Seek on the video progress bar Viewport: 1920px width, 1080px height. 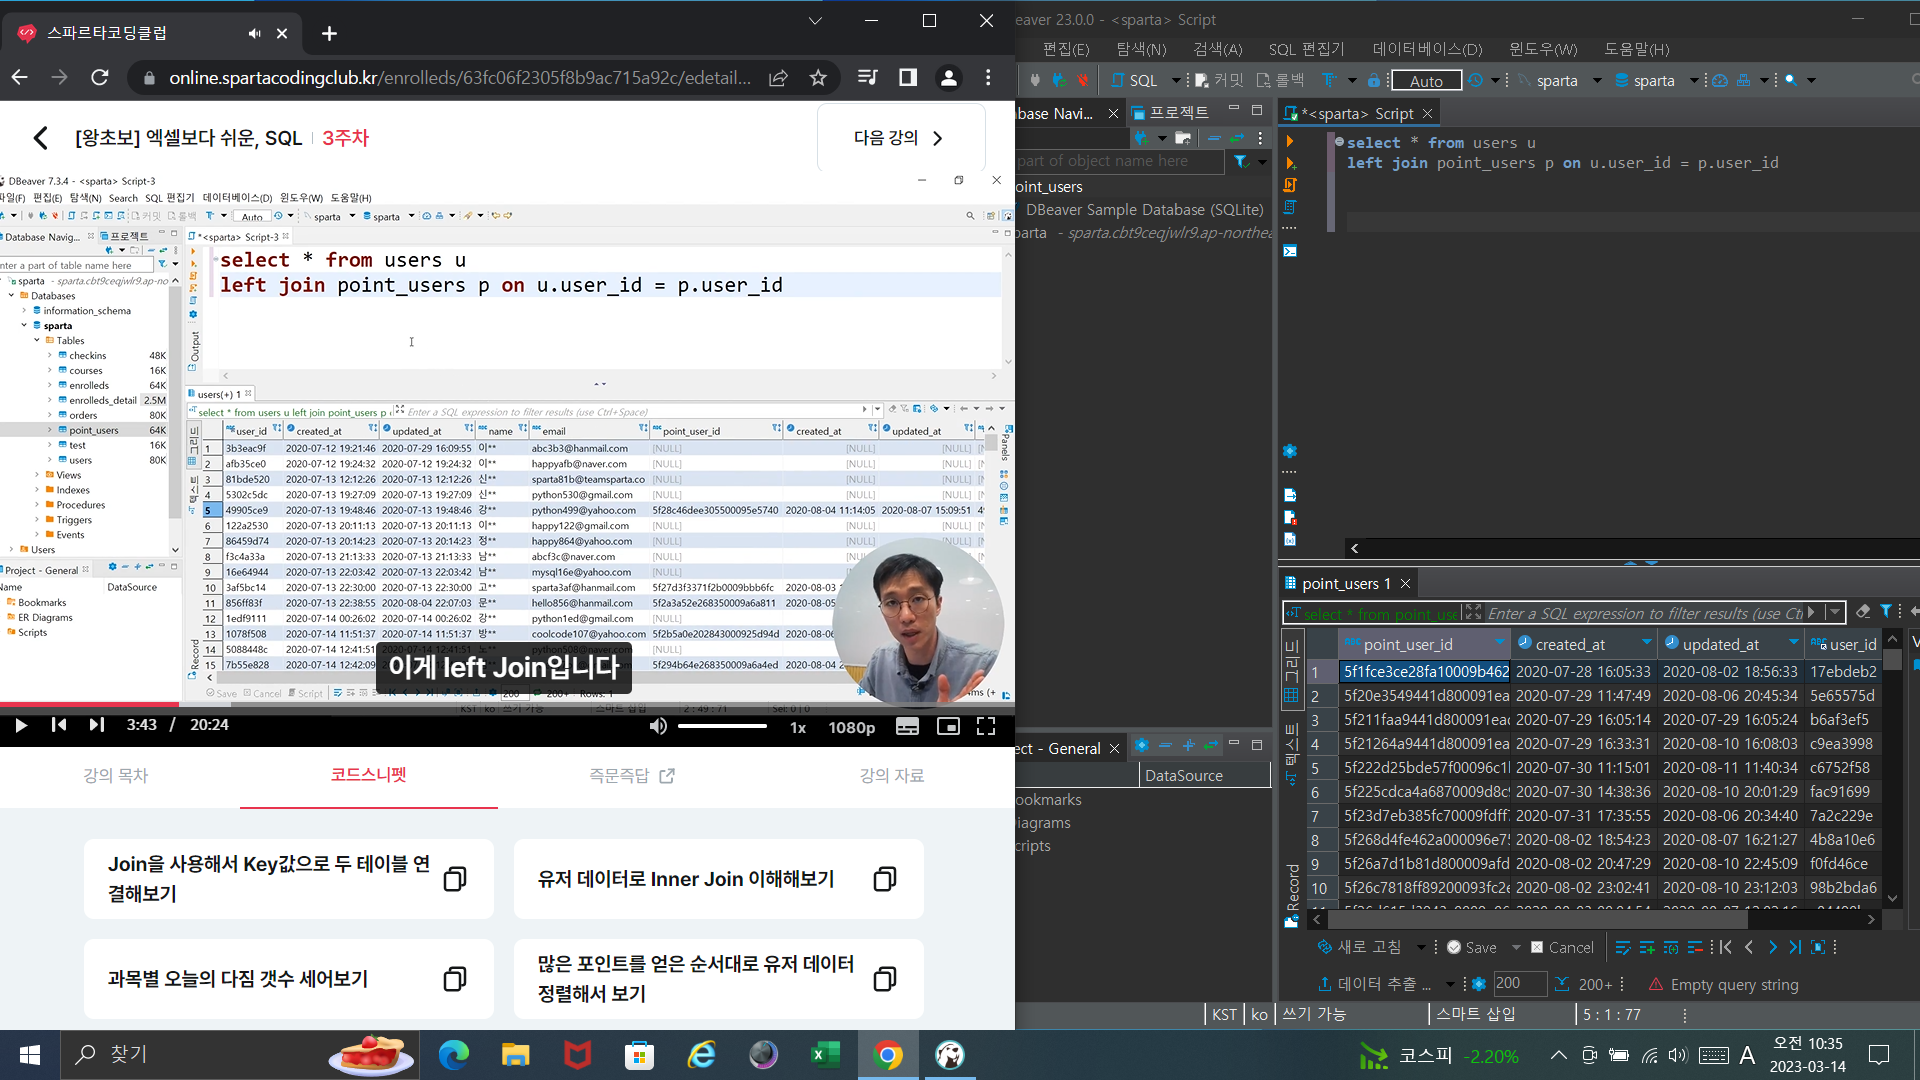pyautogui.click(x=507, y=704)
